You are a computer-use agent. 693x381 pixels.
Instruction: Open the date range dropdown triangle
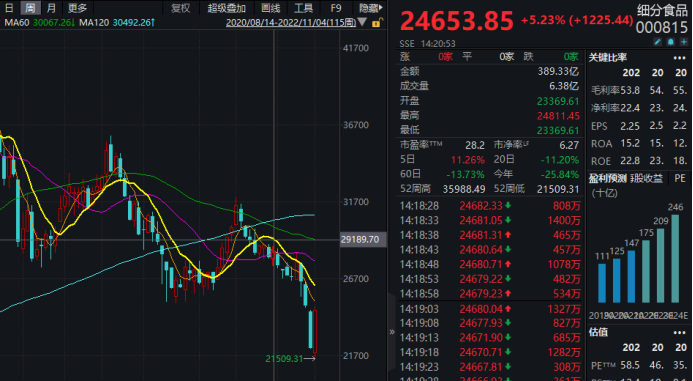(x=362, y=22)
